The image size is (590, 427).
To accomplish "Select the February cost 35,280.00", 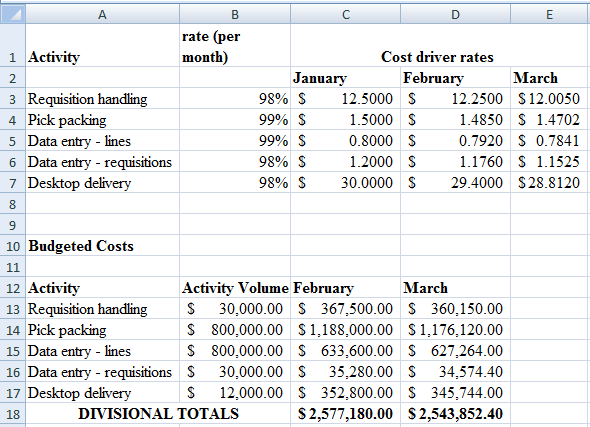I will coord(345,372).
